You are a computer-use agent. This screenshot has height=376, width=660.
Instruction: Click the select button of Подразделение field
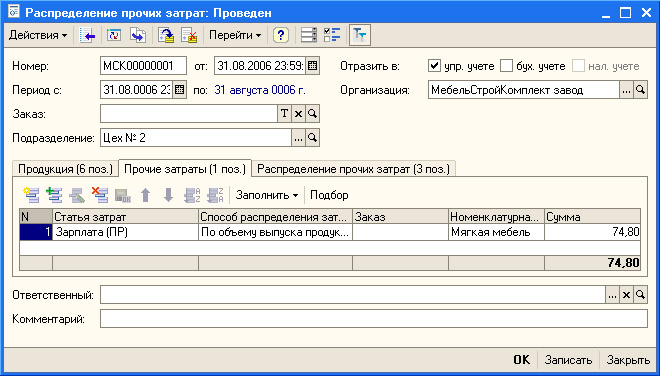click(x=298, y=138)
